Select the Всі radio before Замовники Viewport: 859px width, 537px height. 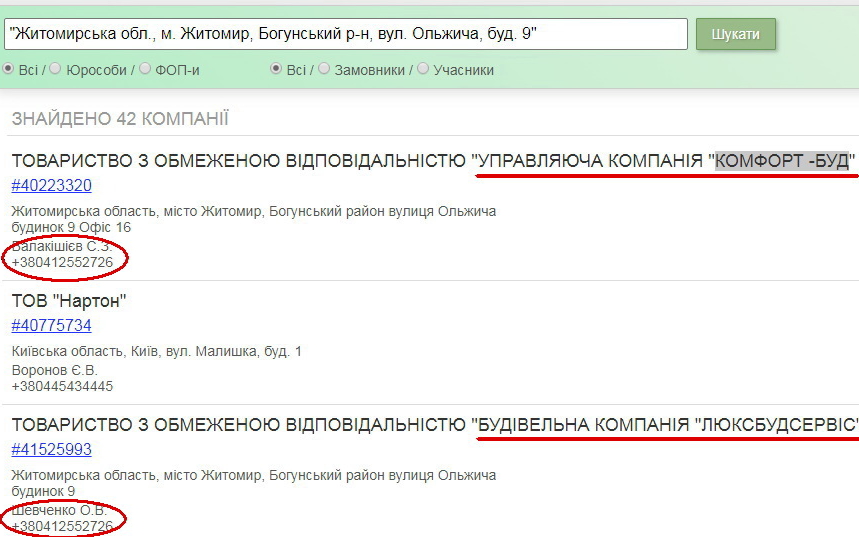point(277,69)
